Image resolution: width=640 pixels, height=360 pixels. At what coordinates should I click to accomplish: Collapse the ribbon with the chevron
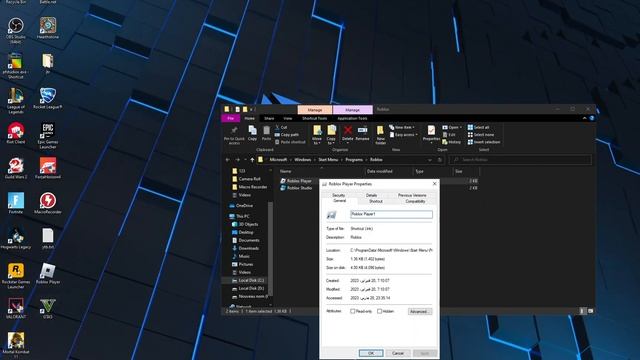tap(584, 118)
